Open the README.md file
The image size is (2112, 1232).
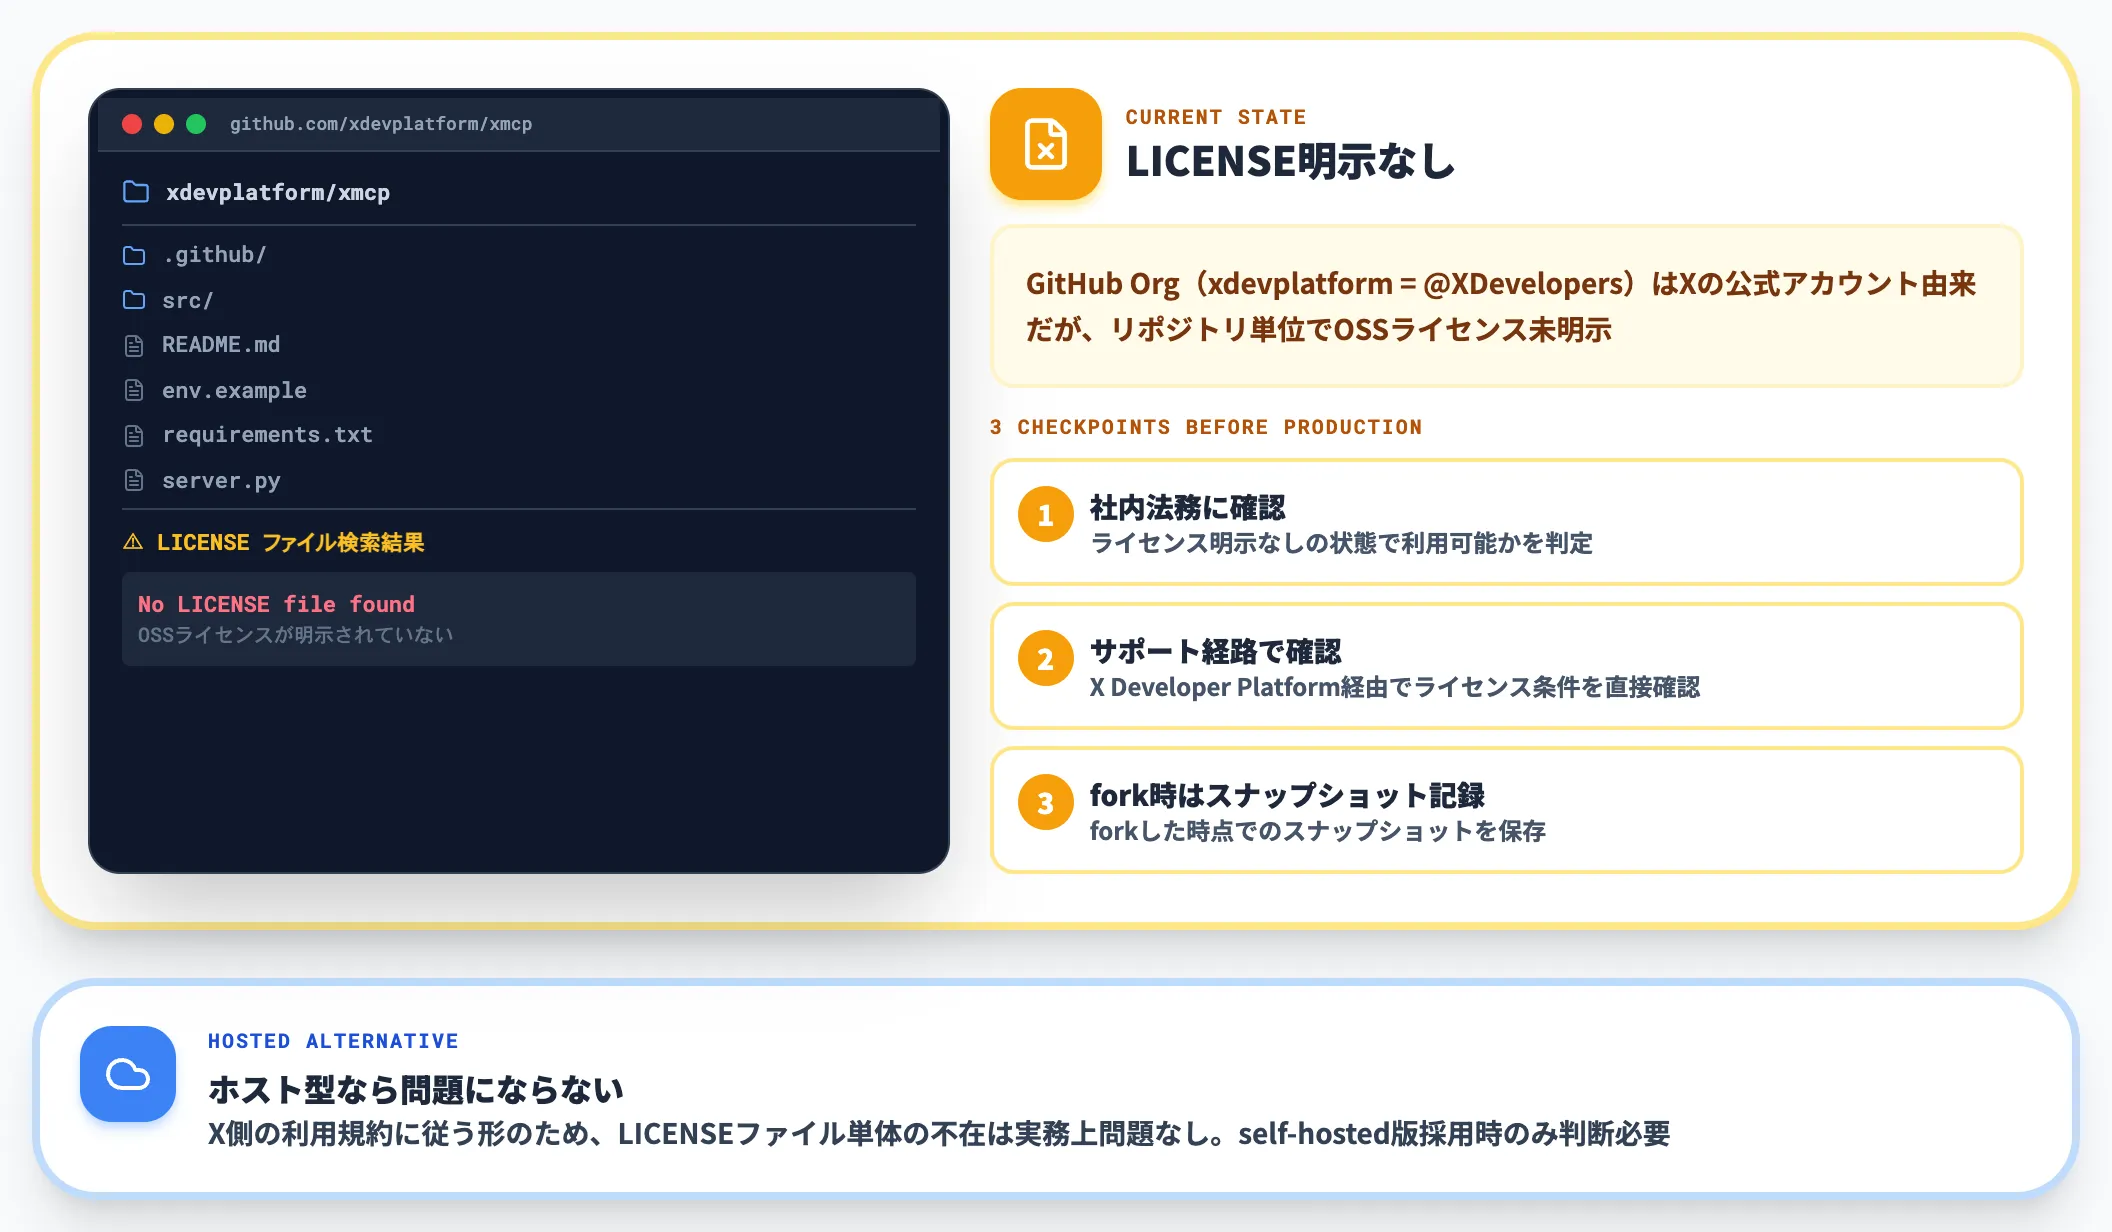click(x=519, y=345)
